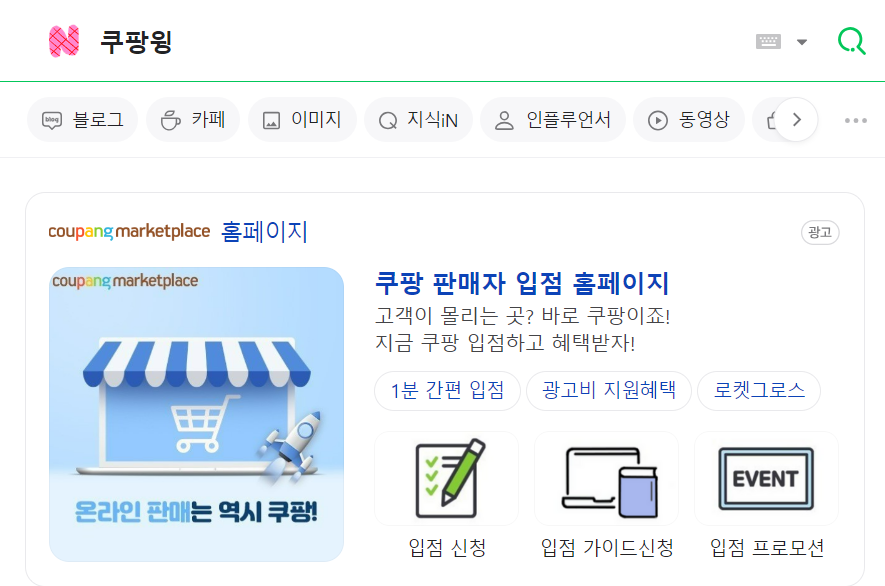Show more categories with the right chevron
This screenshot has height=586, width=885.
pyautogui.click(x=796, y=120)
